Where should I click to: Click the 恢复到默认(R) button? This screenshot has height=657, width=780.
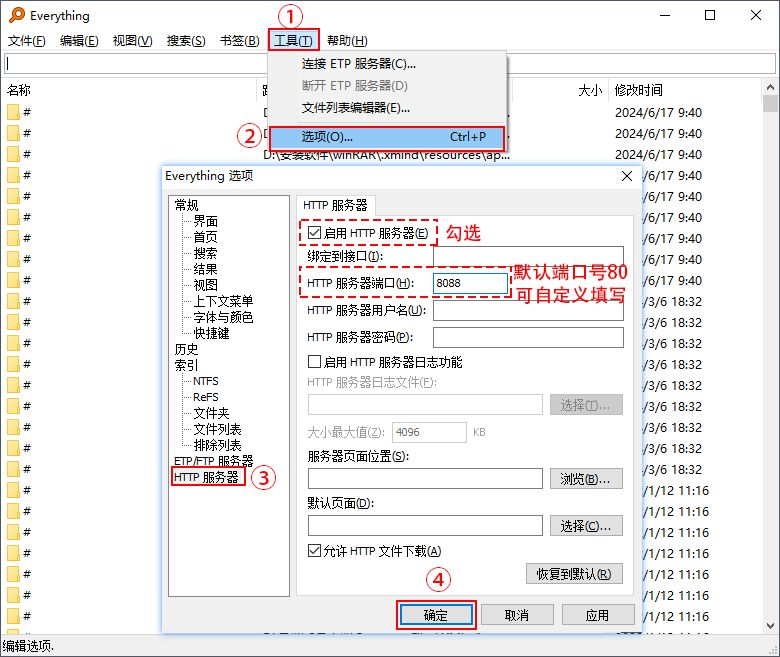574,574
